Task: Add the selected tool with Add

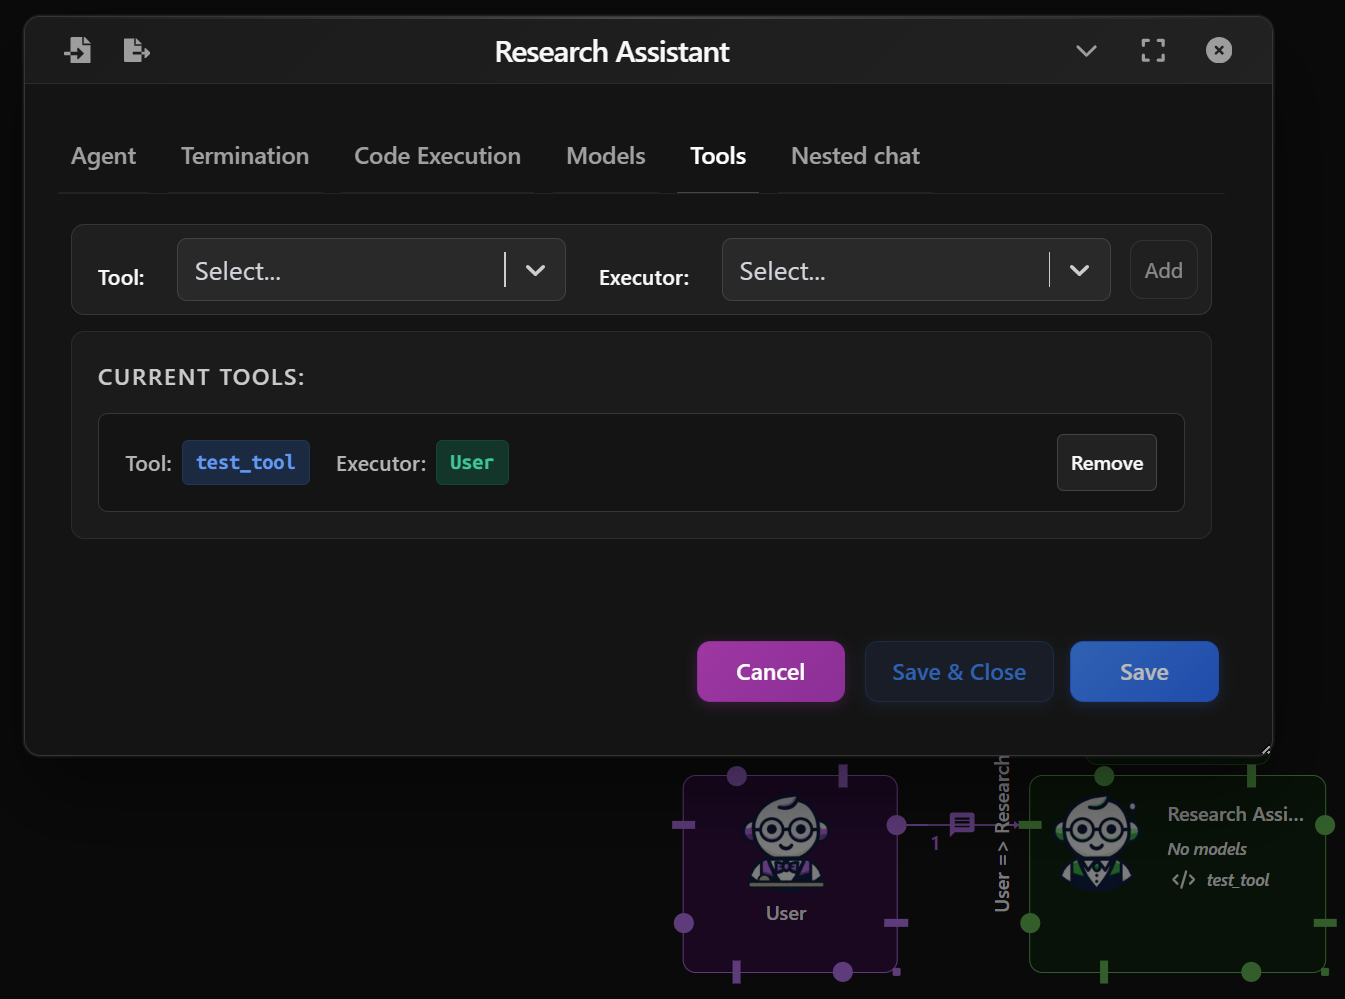Action: 1162,269
